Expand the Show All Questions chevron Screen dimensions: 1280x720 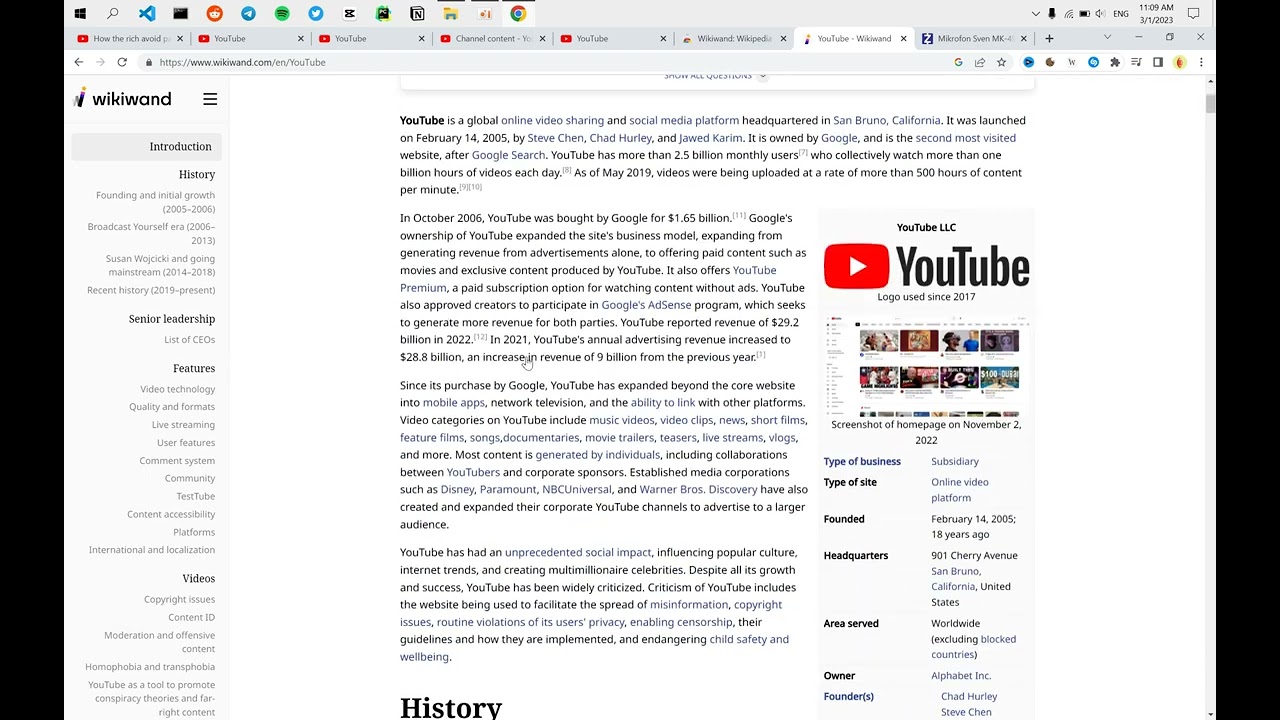(762, 76)
